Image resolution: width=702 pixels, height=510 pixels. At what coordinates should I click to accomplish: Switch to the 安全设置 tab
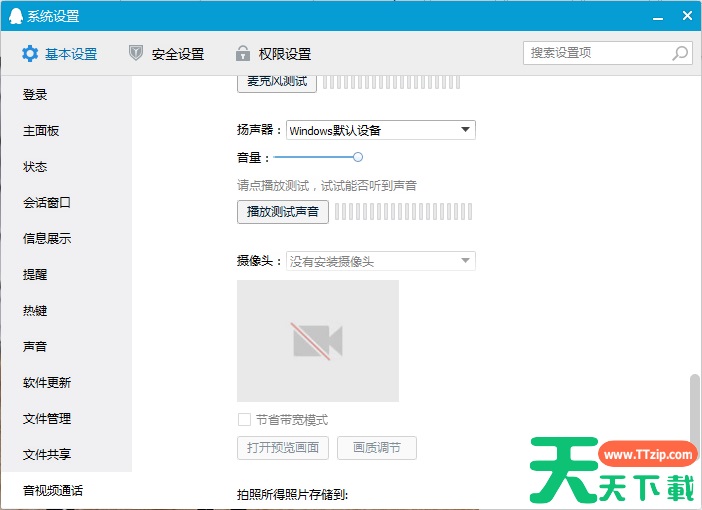pyautogui.click(x=177, y=54)
